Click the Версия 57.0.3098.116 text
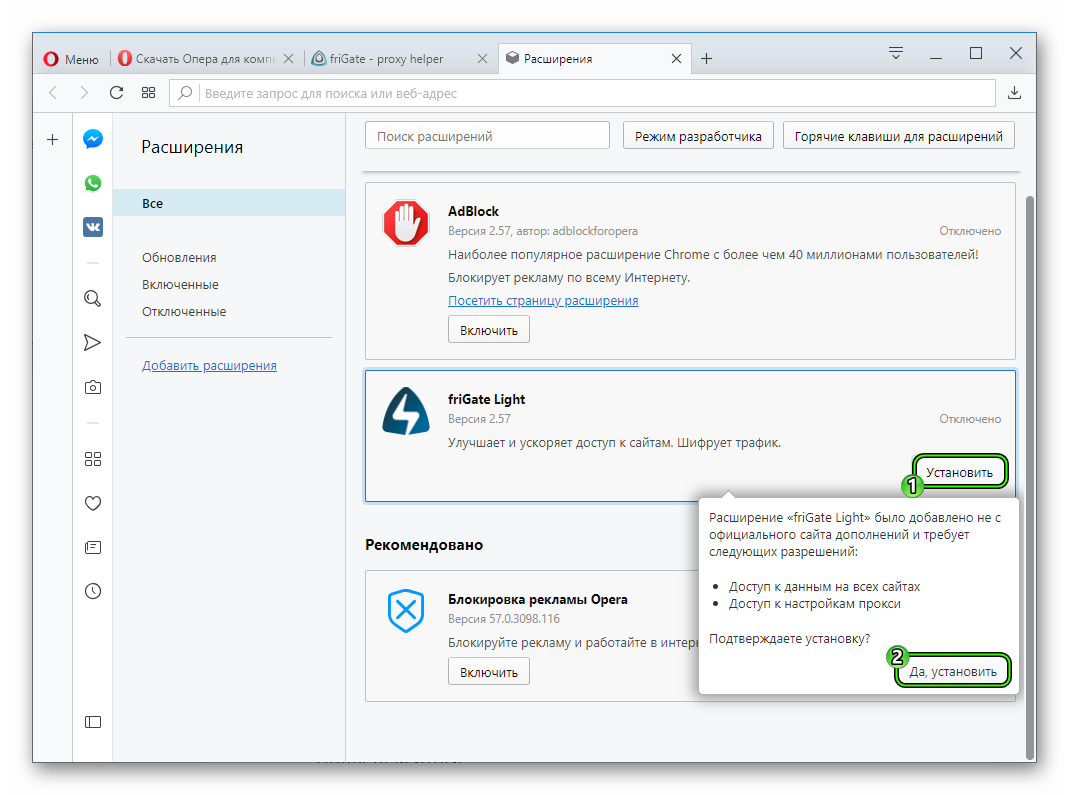 click(x=504, y=618)
